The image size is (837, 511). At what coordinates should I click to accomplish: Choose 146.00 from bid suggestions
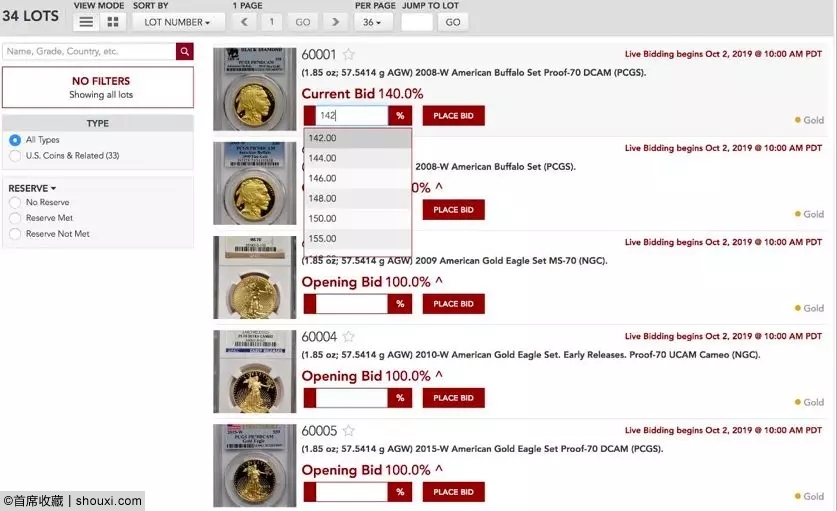pos(358,178)
